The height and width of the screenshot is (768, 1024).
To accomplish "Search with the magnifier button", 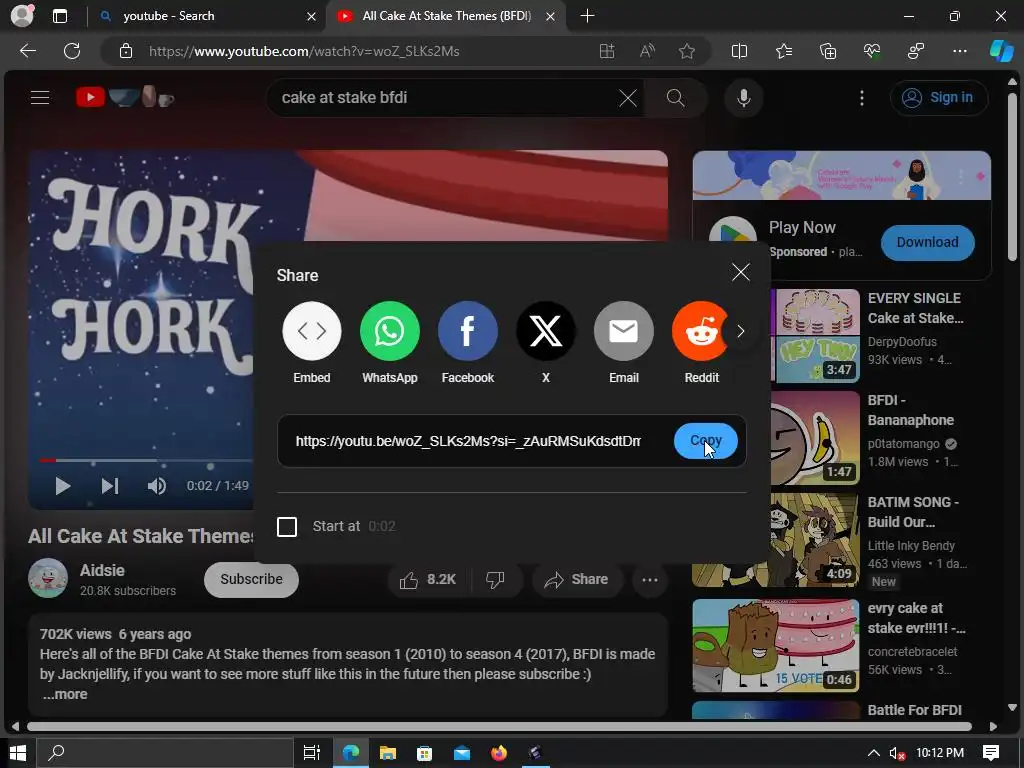I will pos(675,98).
